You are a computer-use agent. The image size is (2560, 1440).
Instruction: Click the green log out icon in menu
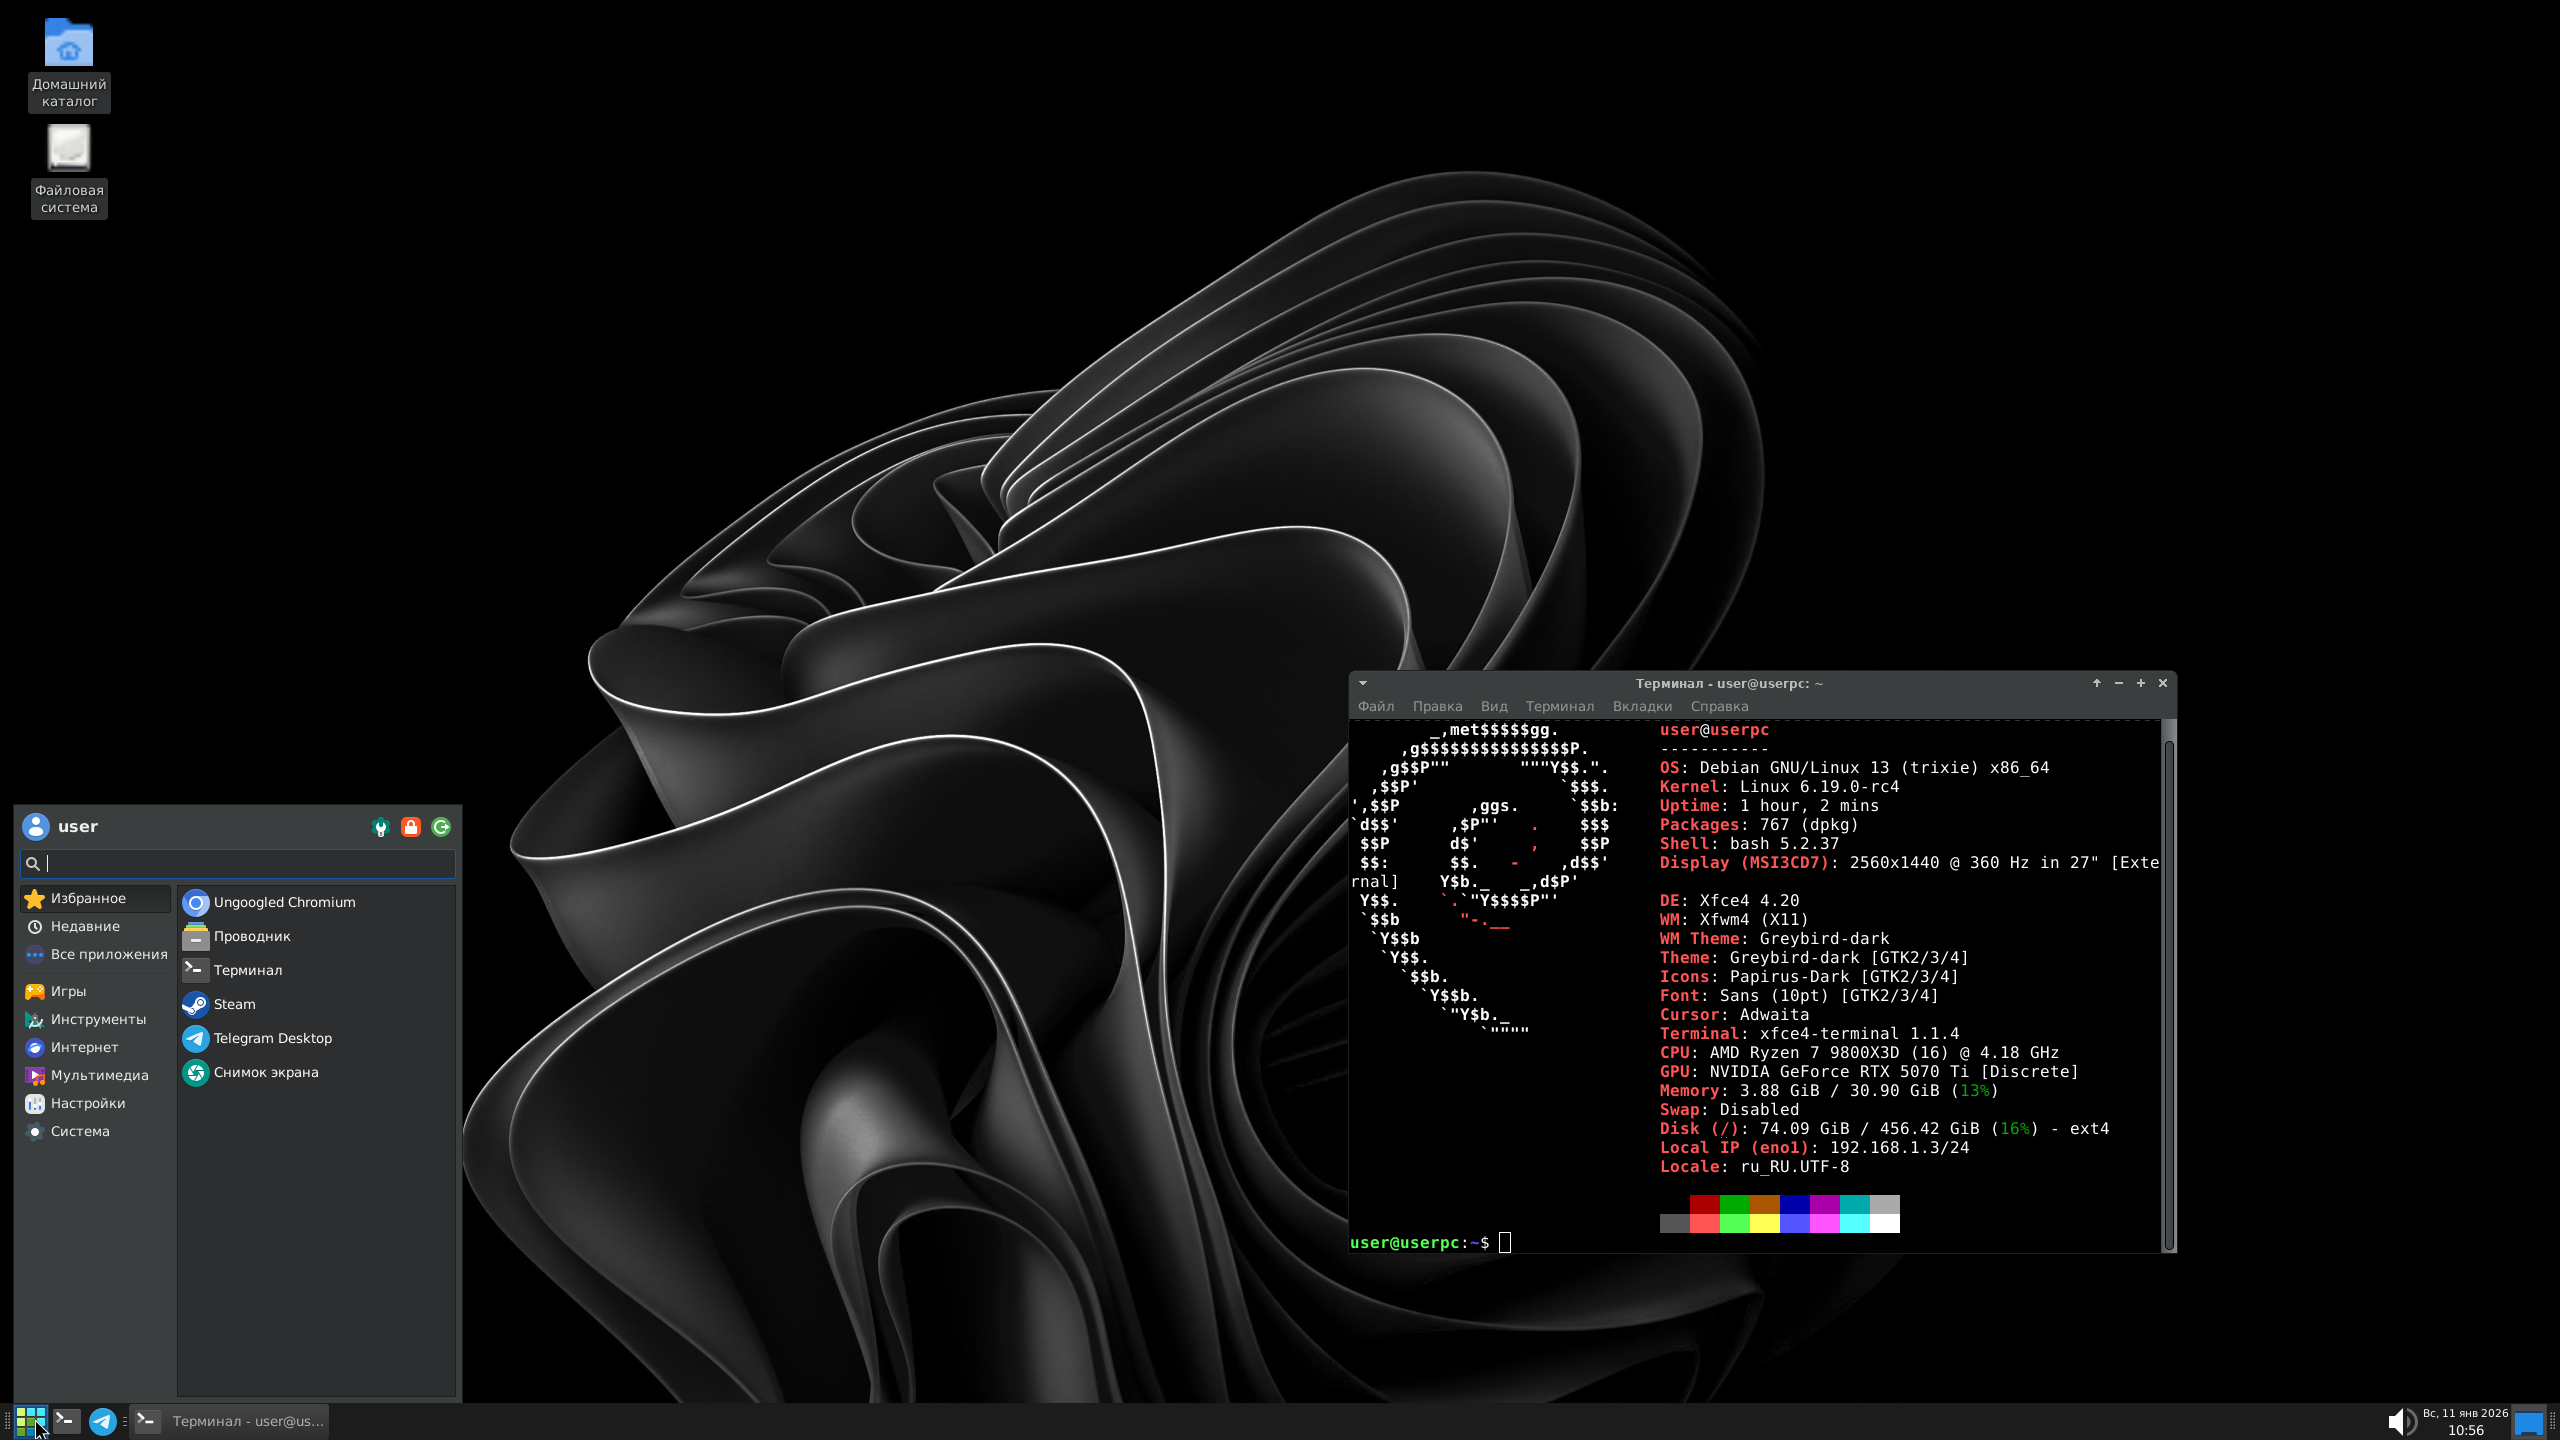click(x=441, y=827)
